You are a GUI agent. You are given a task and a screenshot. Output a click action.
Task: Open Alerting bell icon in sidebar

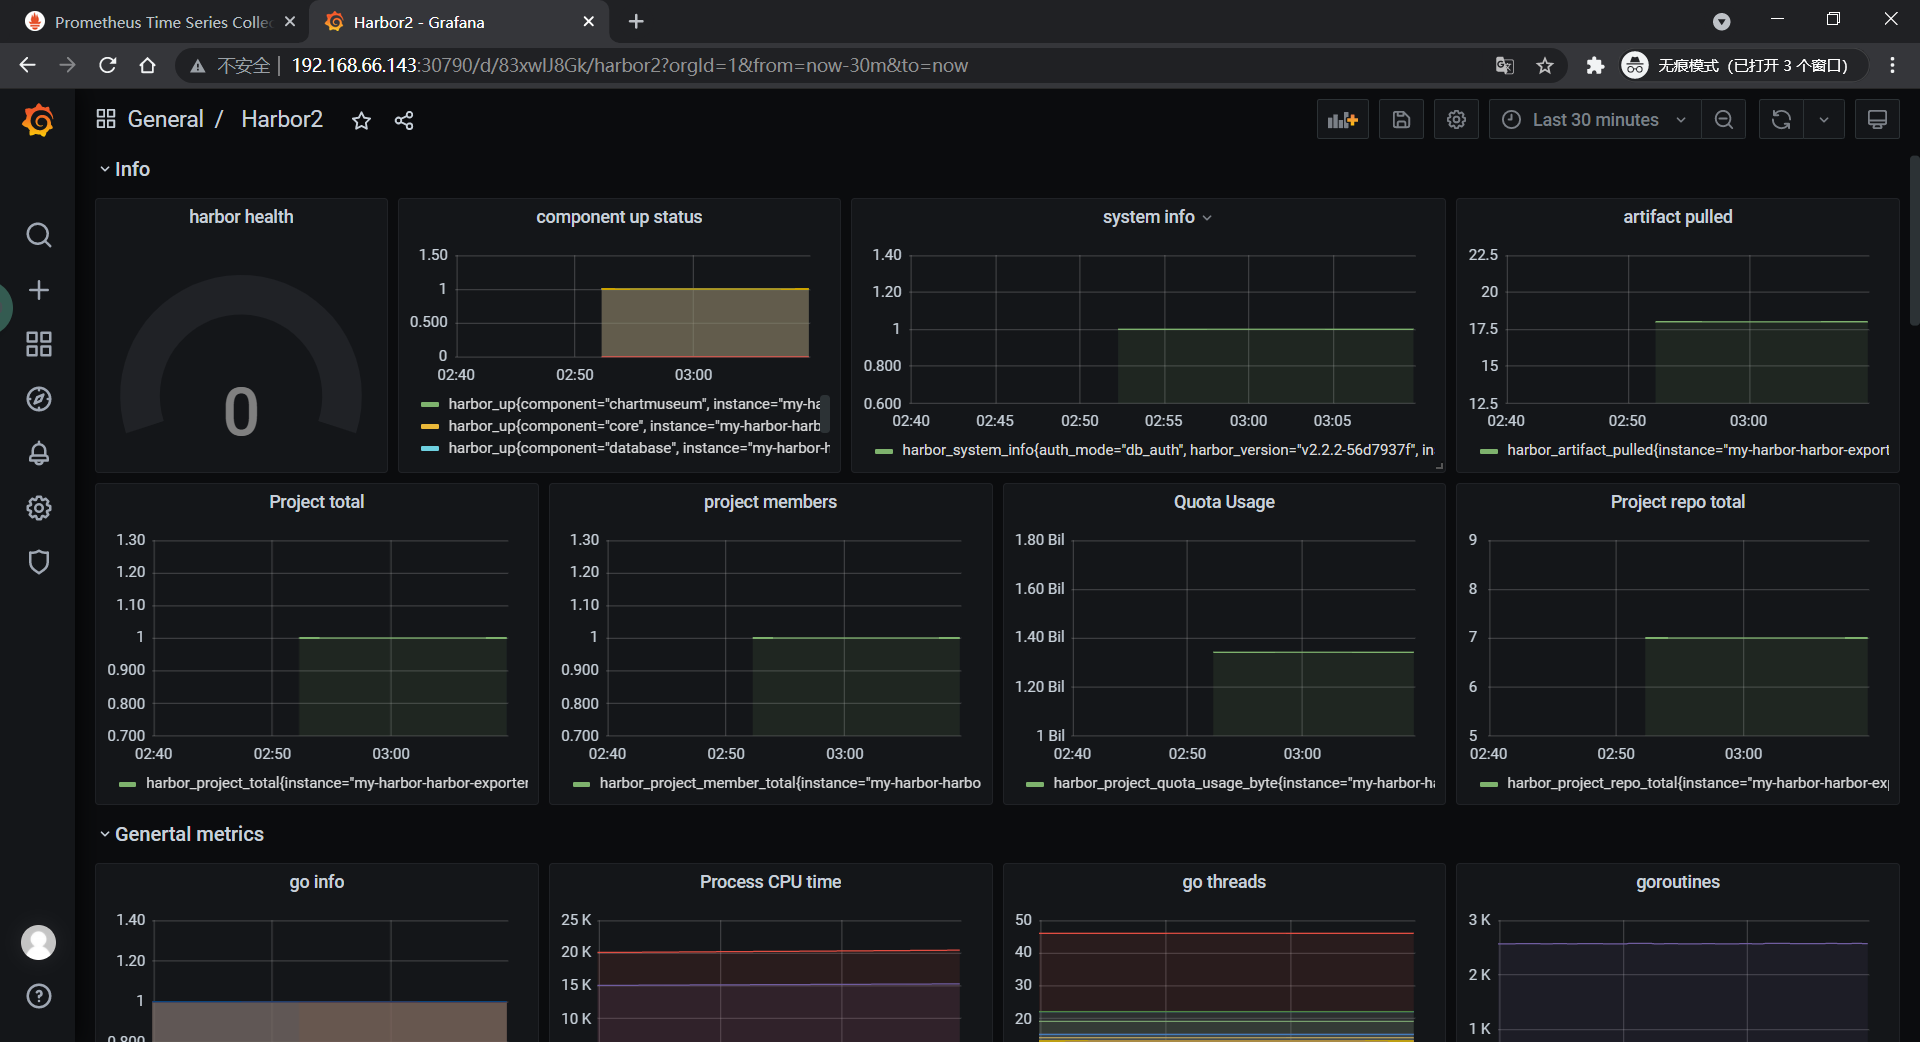(x=39, y=453)
